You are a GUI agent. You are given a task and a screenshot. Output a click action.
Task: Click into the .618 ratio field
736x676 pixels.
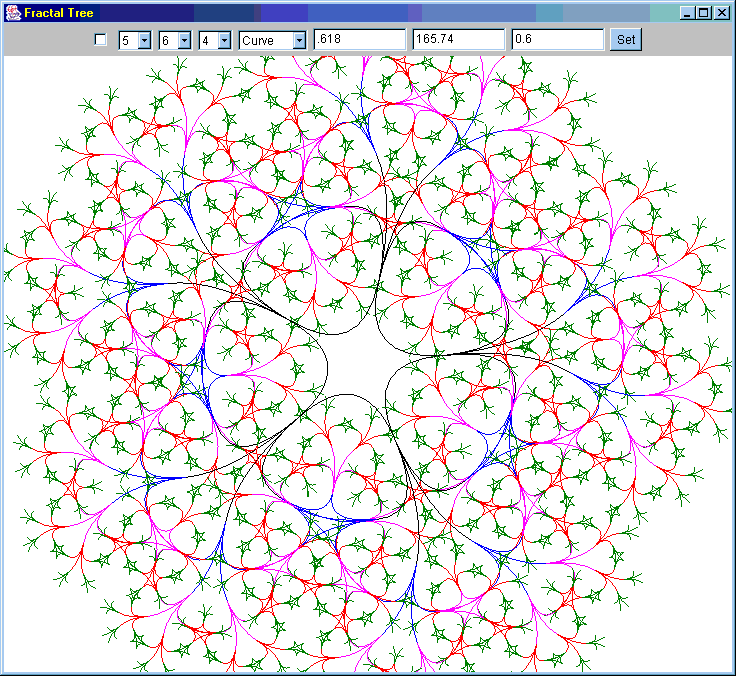coord(359,40)
